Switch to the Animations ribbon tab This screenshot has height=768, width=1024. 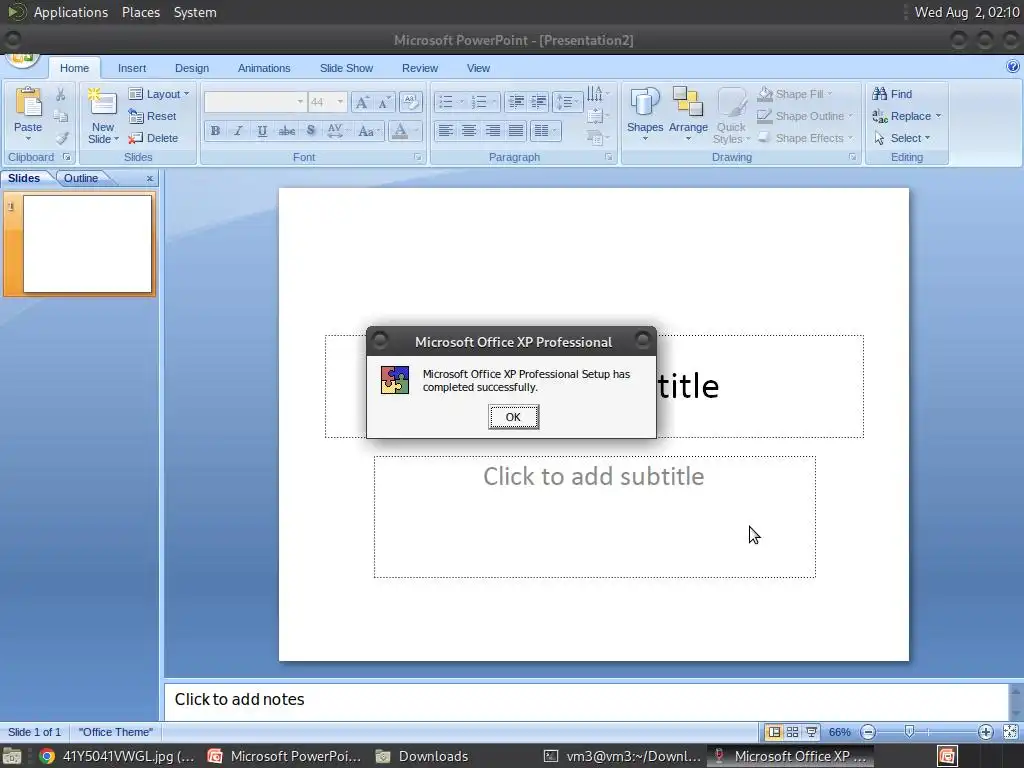[x=264, y=68]
